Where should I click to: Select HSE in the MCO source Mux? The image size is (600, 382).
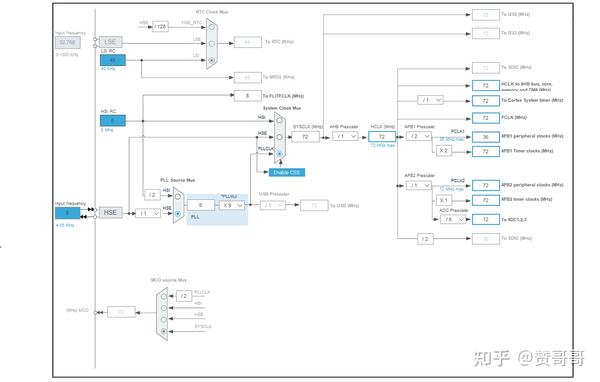pos(164,319)
